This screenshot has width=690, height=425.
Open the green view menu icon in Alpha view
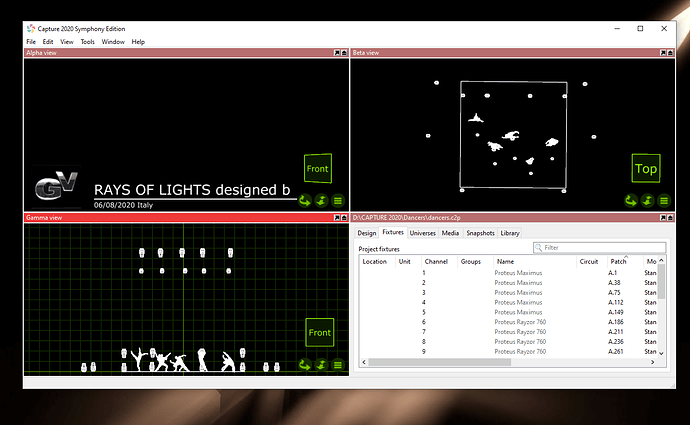pyautogui.click(x=338, y=201)
